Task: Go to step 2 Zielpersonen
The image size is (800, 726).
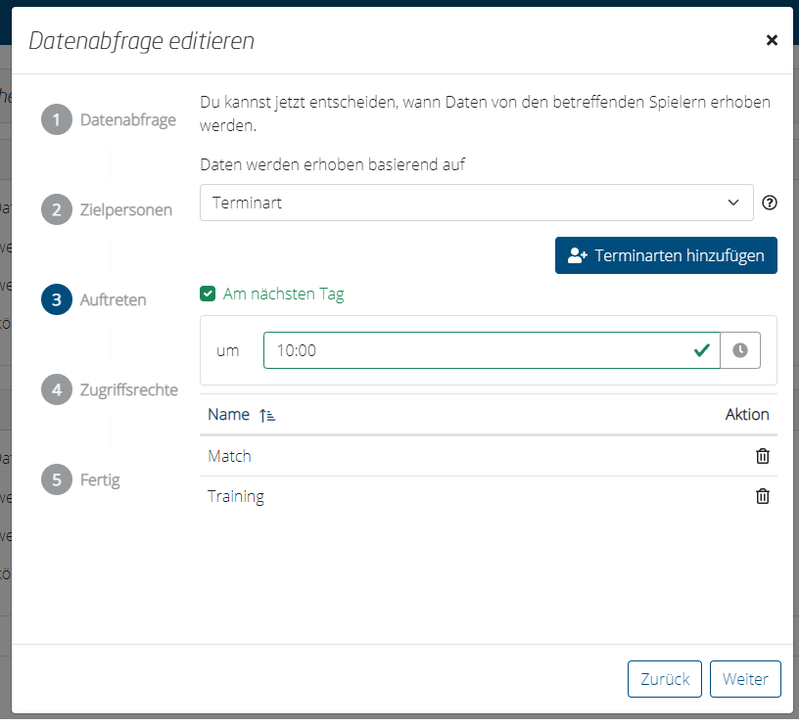Action: [107, 210]
